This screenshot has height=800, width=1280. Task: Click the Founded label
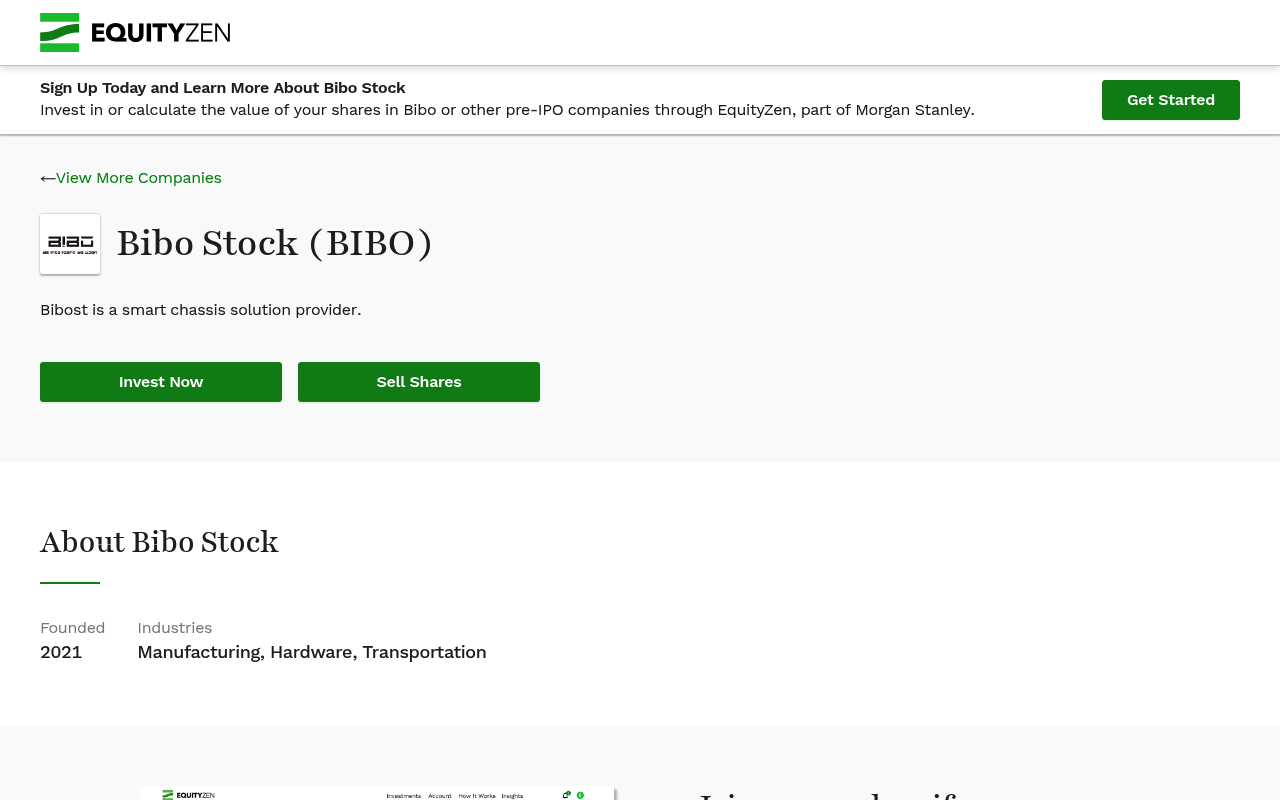[72, 628]
